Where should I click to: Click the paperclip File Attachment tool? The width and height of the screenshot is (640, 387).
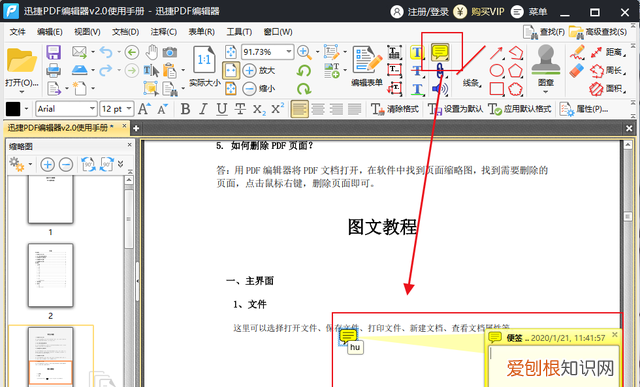click(x=440, y=71)
